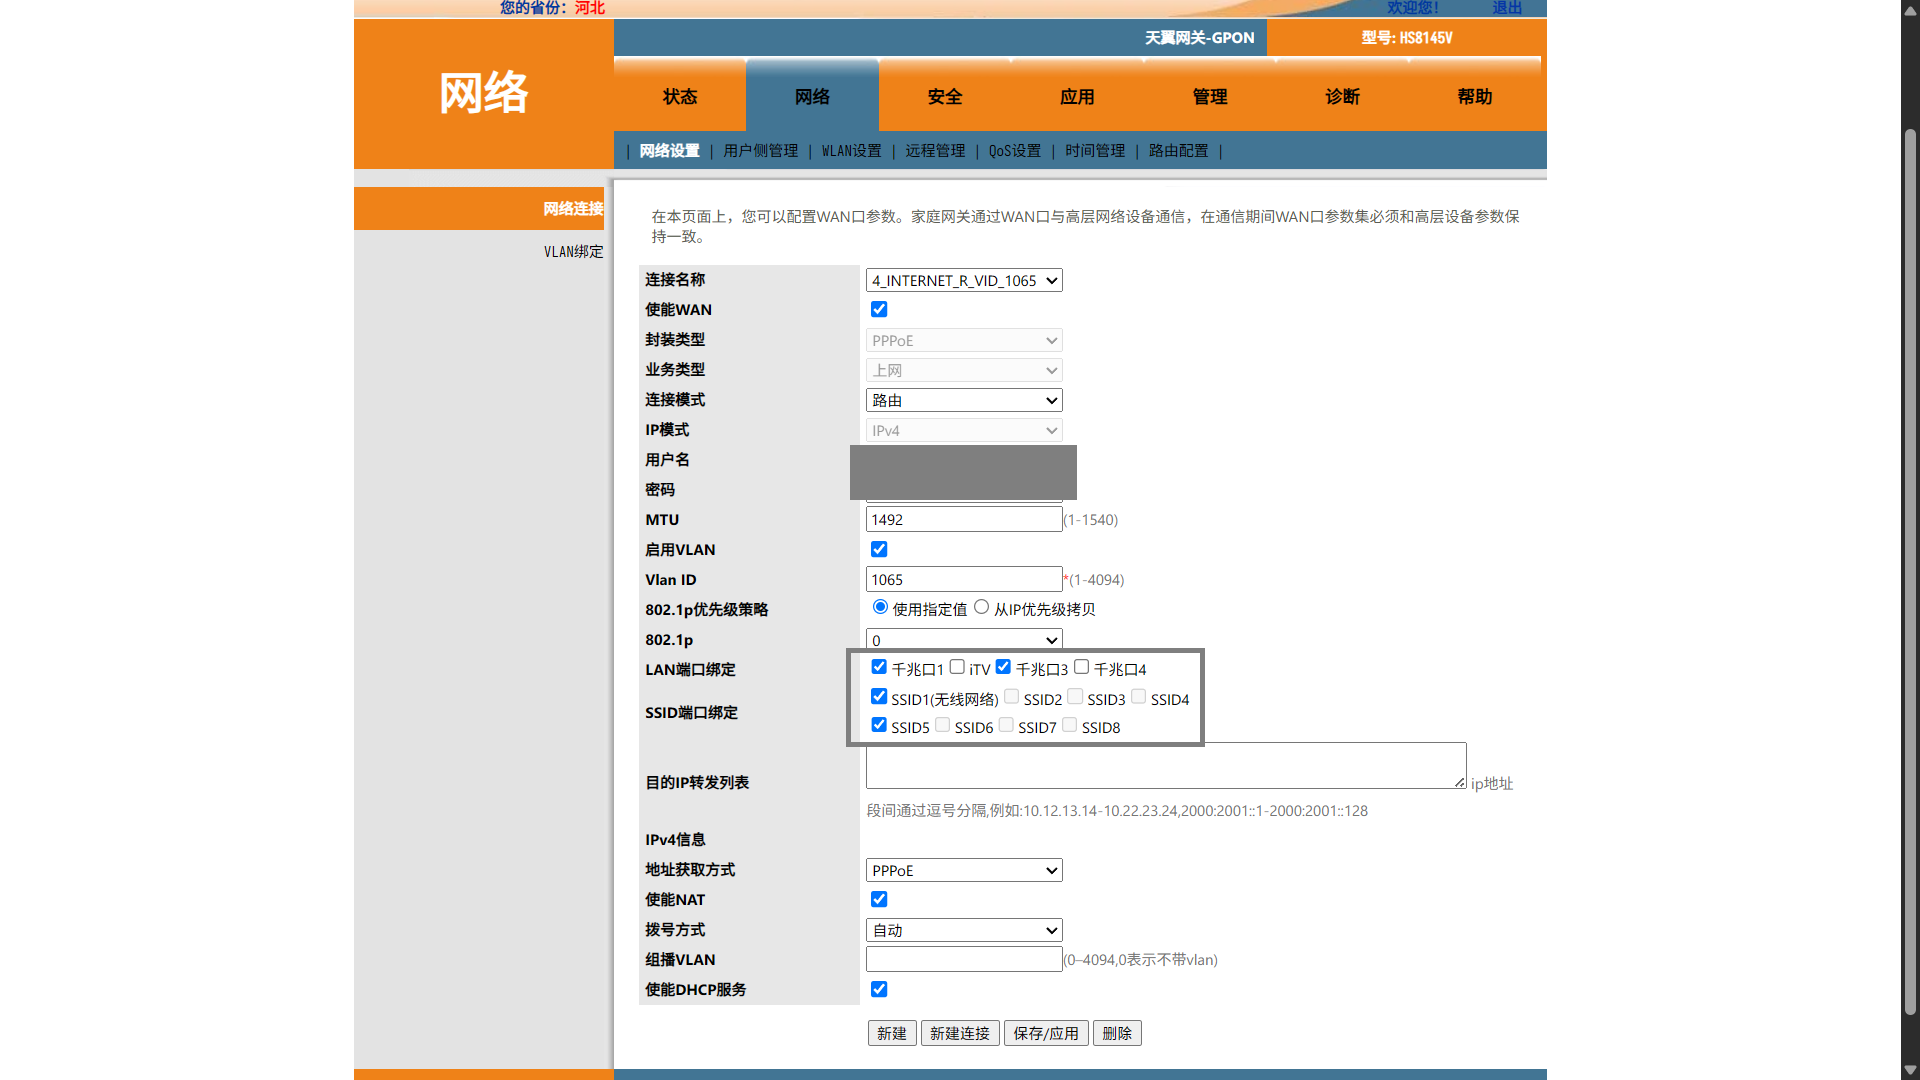
Task: Click the MTU input field
Action: [964, 520]
